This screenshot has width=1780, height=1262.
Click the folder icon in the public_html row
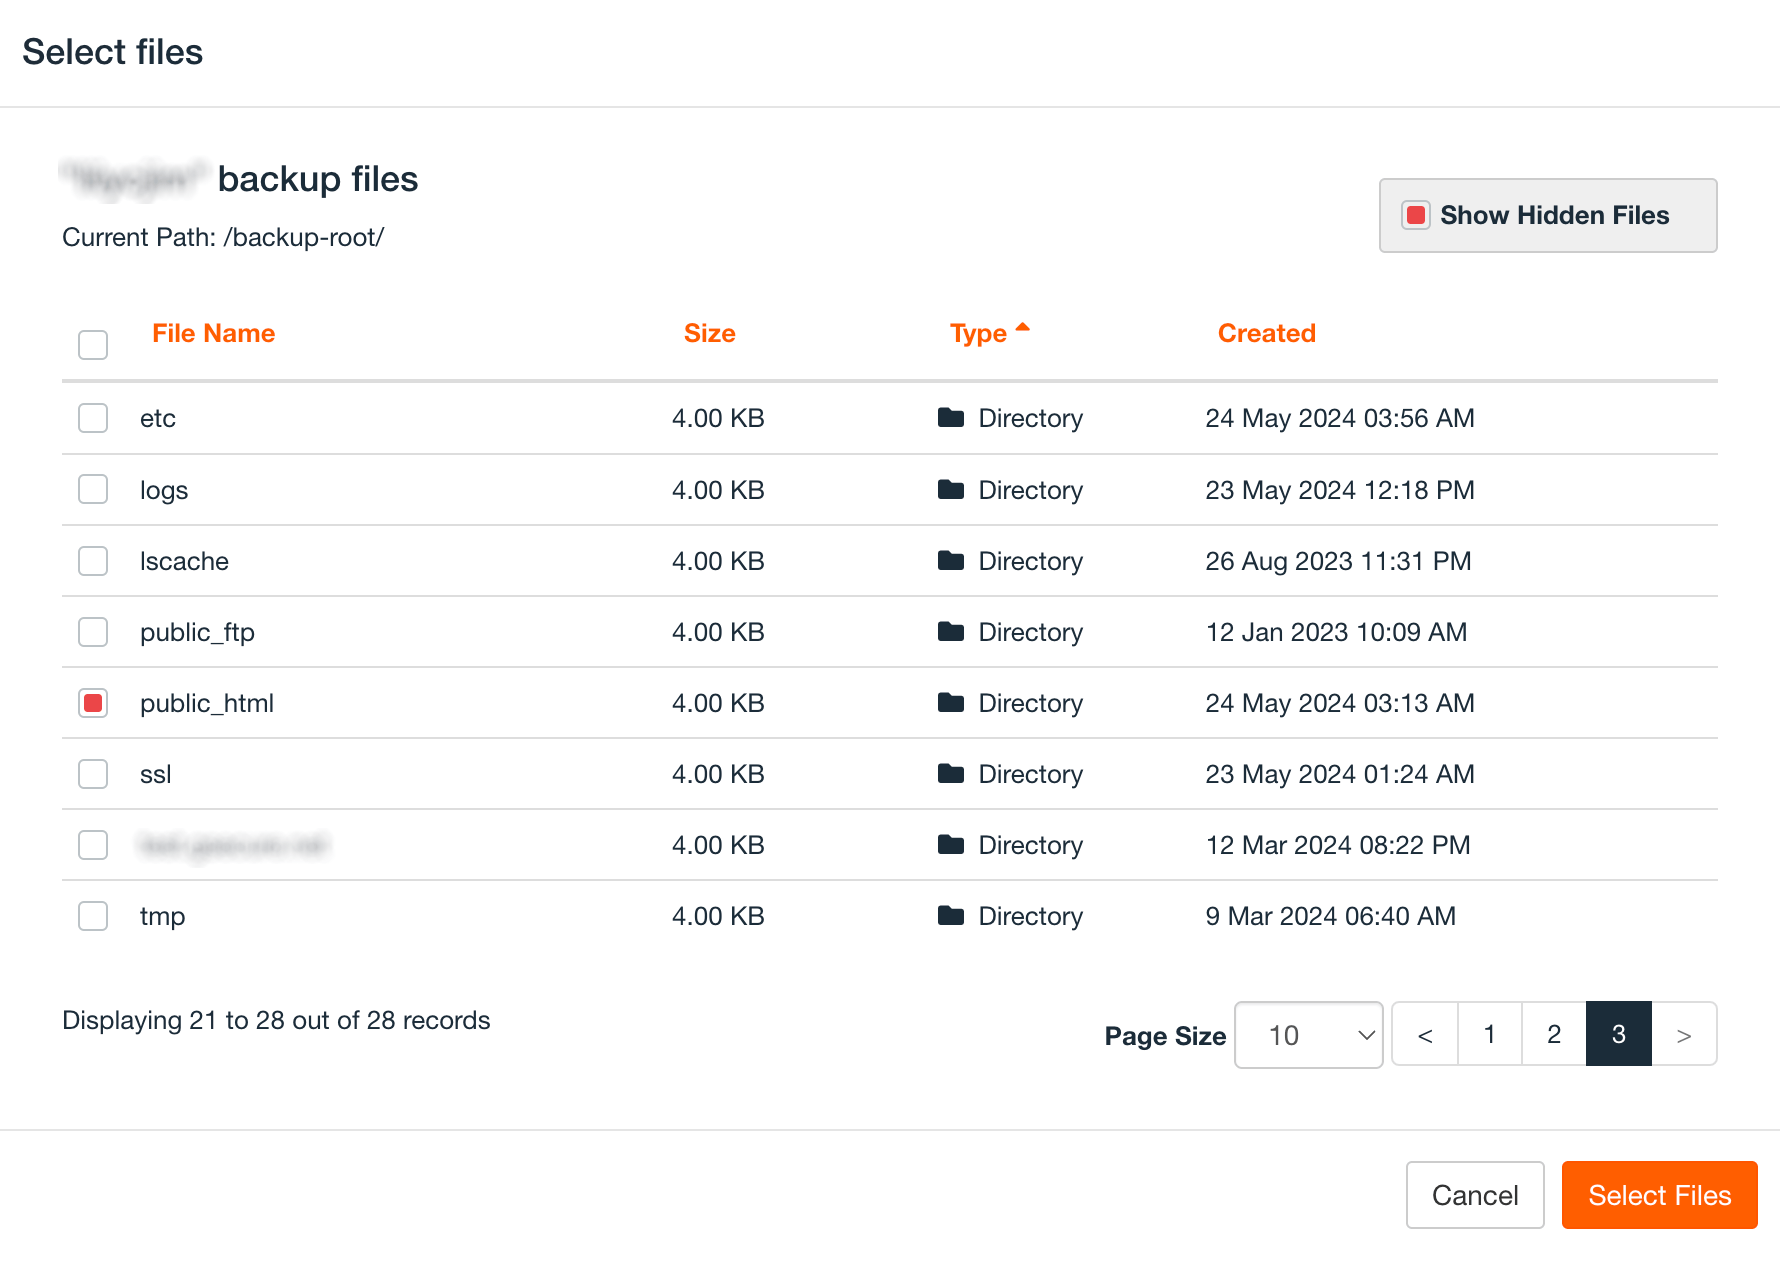coord(950,703)
